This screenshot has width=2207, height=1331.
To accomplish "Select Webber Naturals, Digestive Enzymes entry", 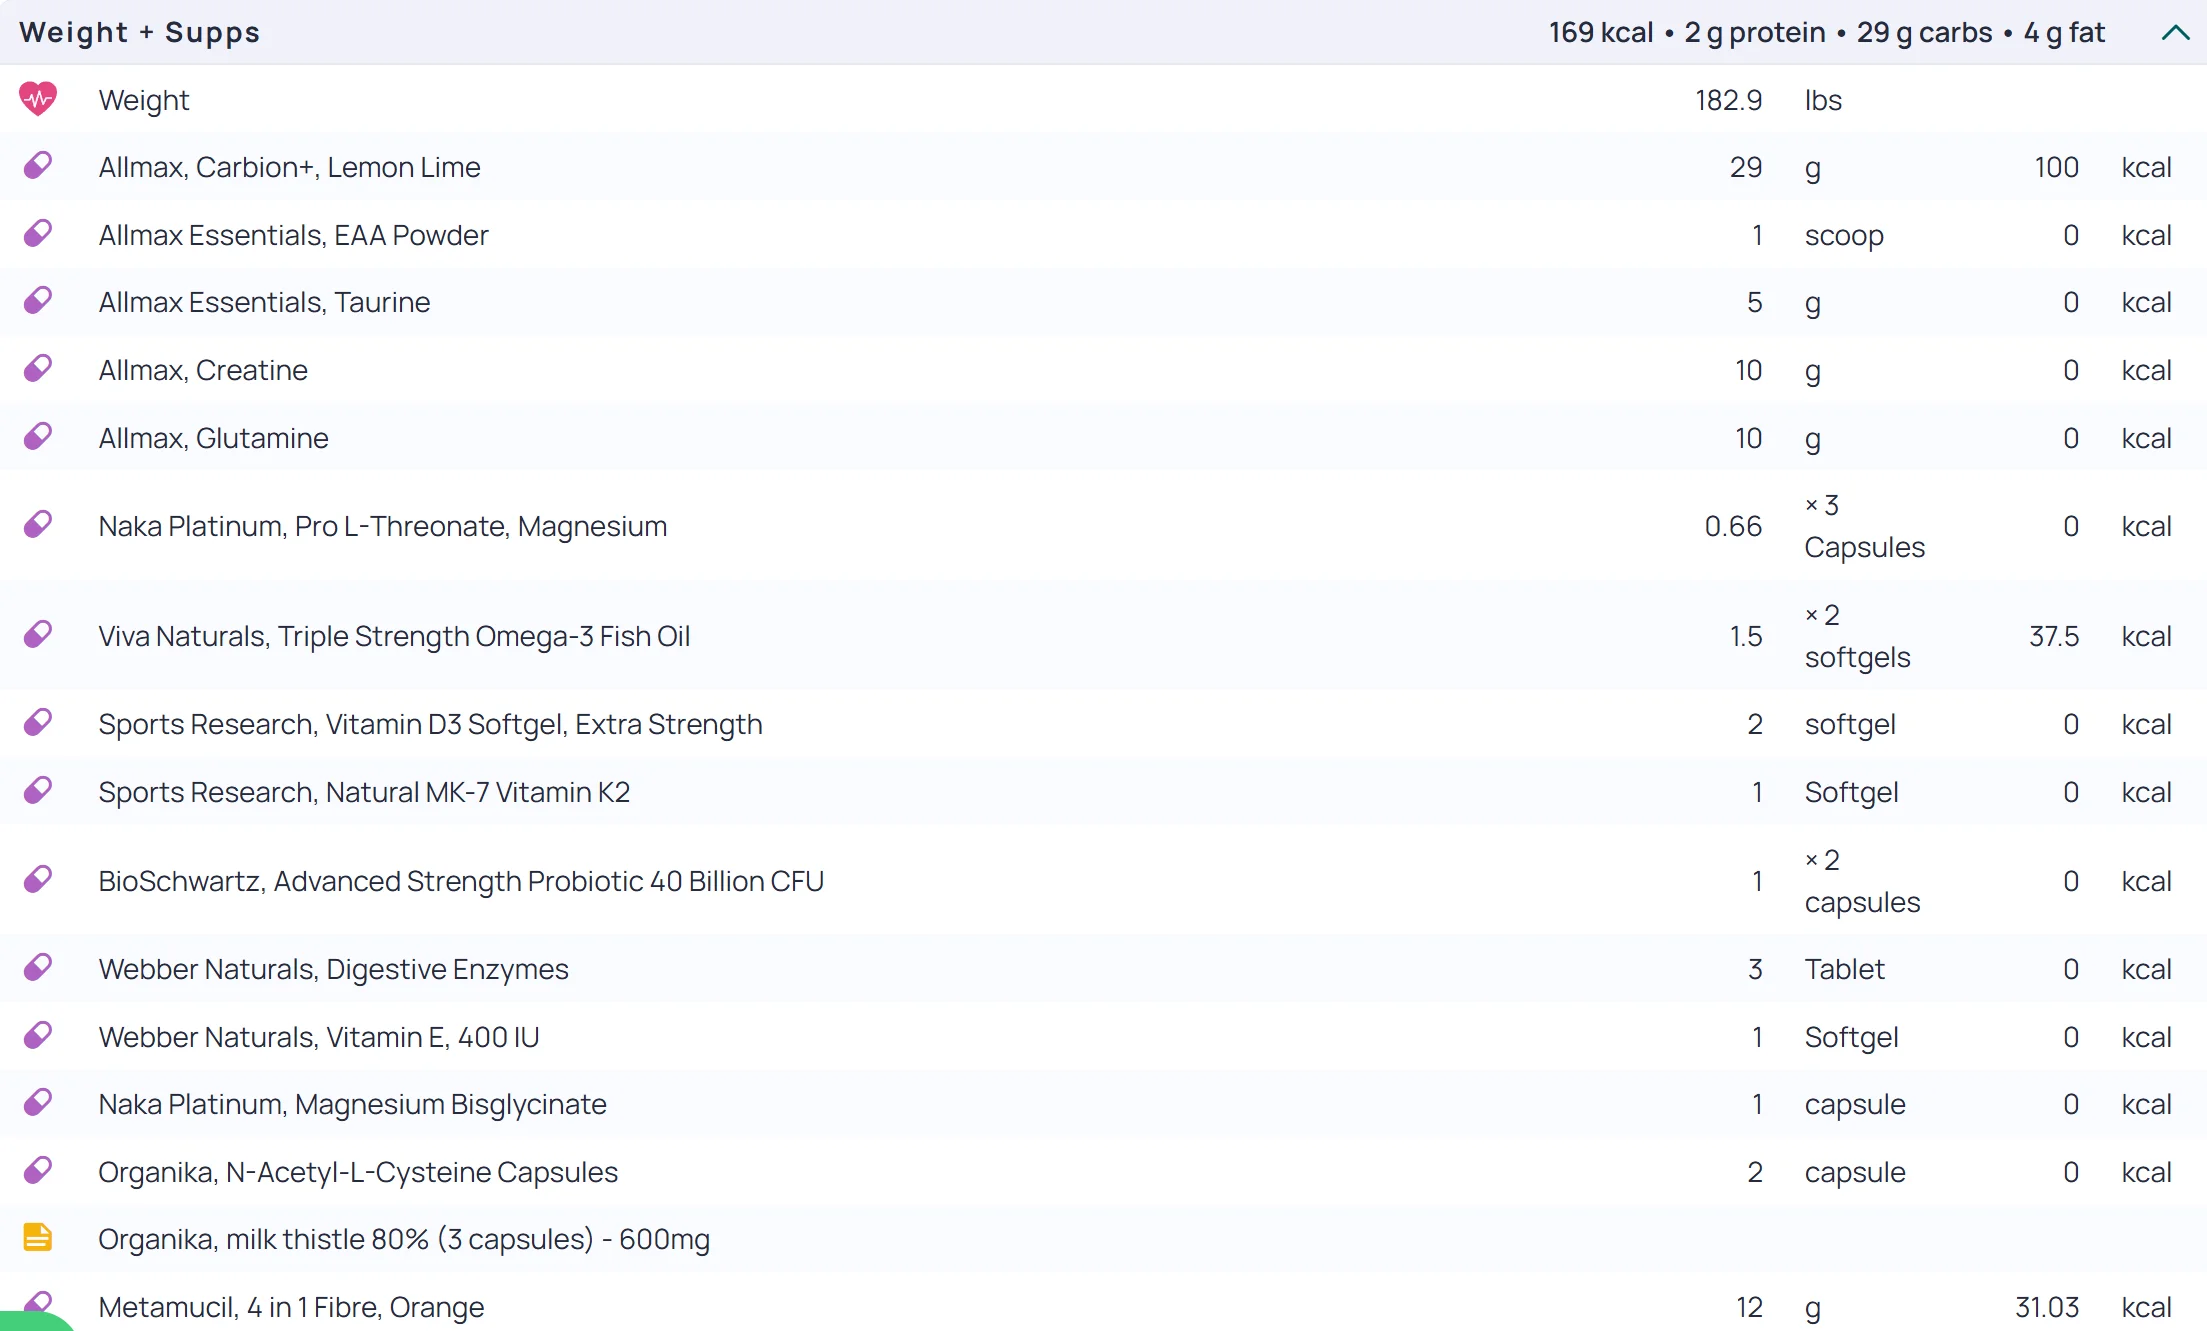I will 333,969.
